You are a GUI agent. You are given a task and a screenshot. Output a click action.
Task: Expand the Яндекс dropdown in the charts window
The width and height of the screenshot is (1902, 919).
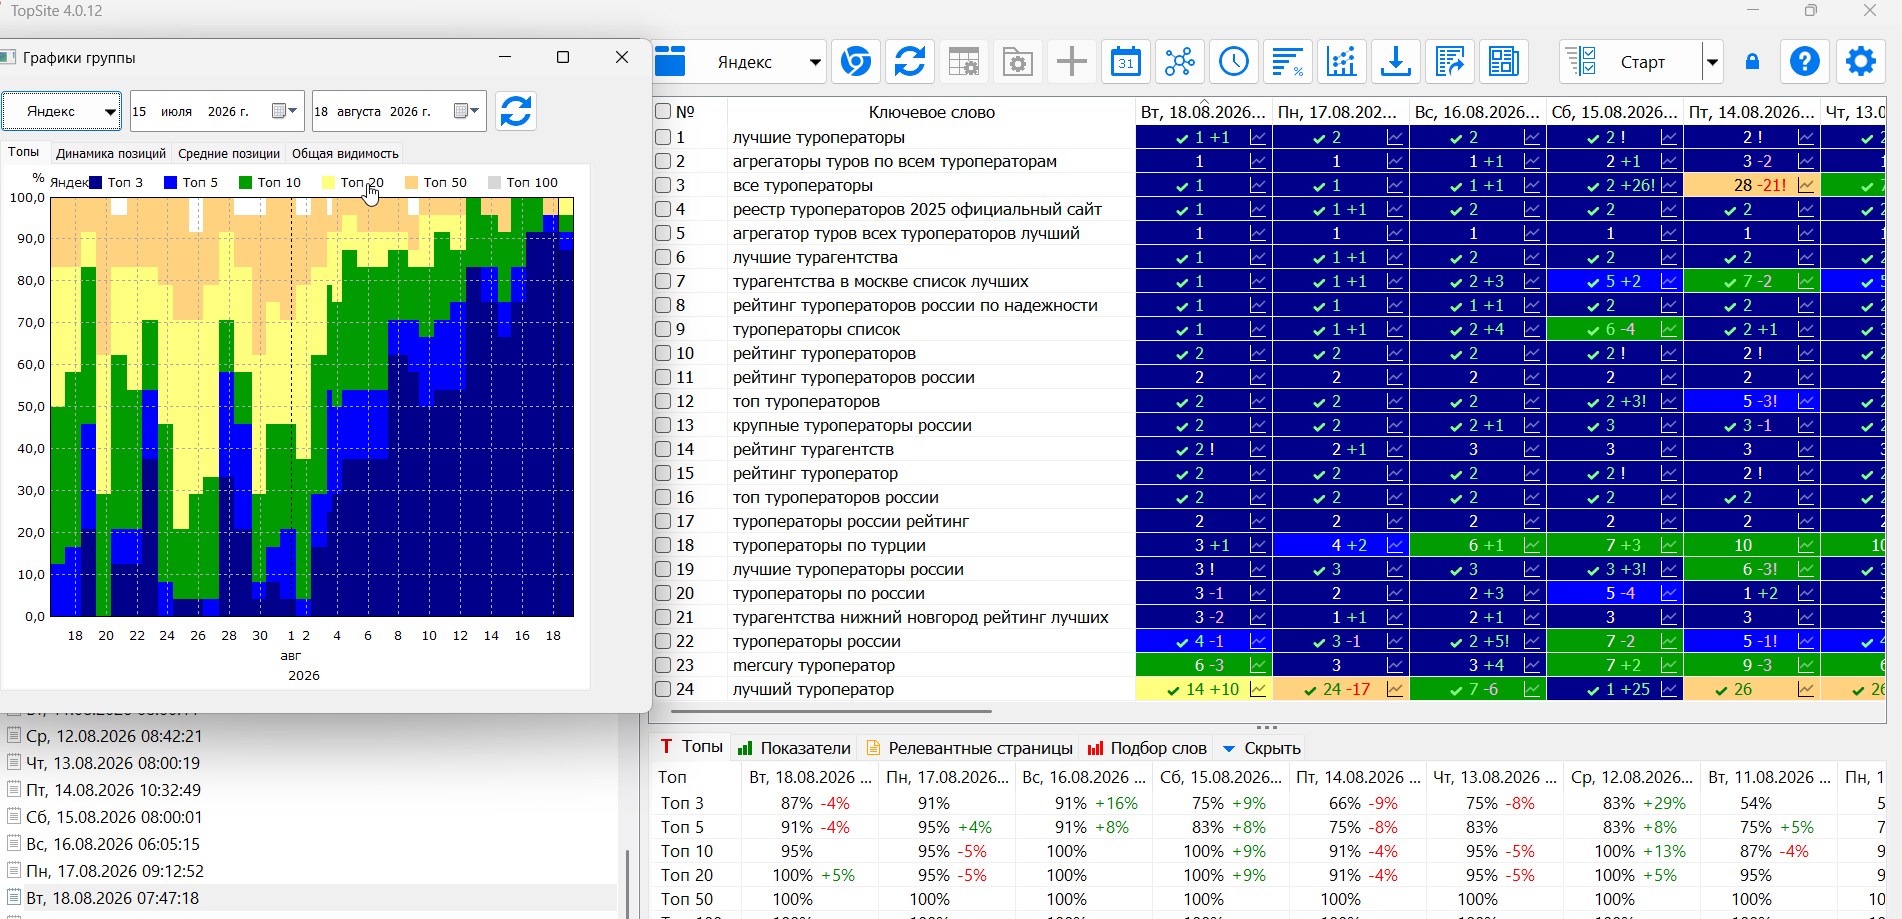(62, 111)
